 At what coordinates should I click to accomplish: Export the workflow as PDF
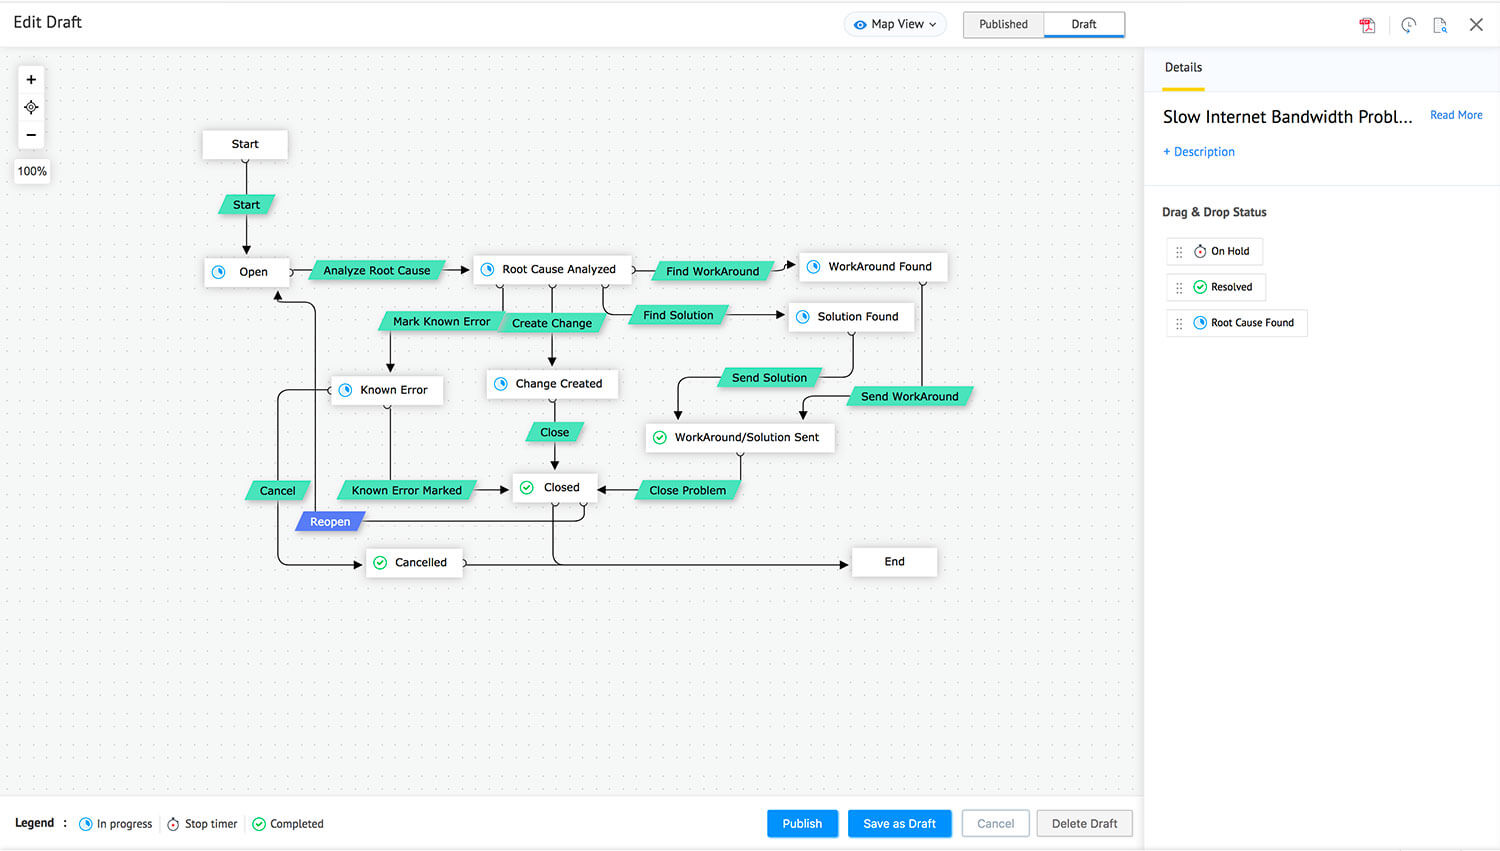click(x=1368, y=24)
